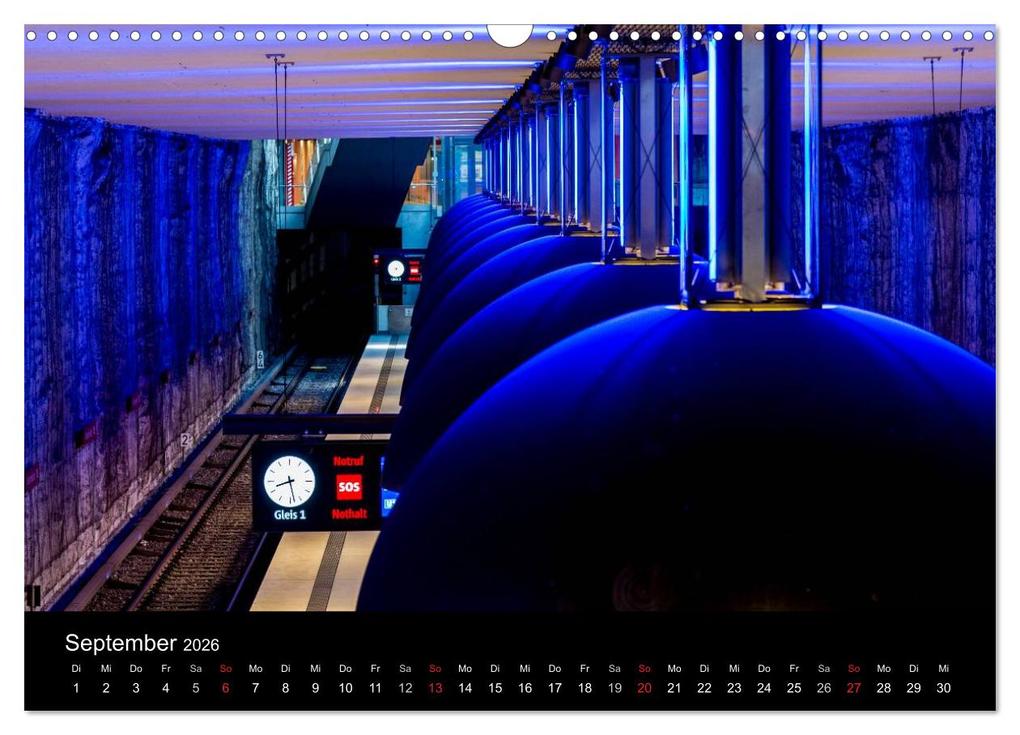Select the red Sunday date 6
The width and height of the screenshot is (1020, 735).
click(x=225, y=689)
